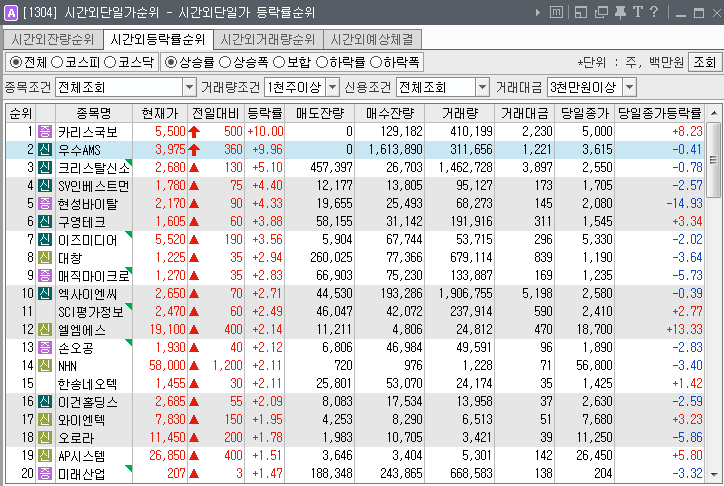Click the pin icon in title bar
The image size is (724, 486).
(x=620, y=12)
